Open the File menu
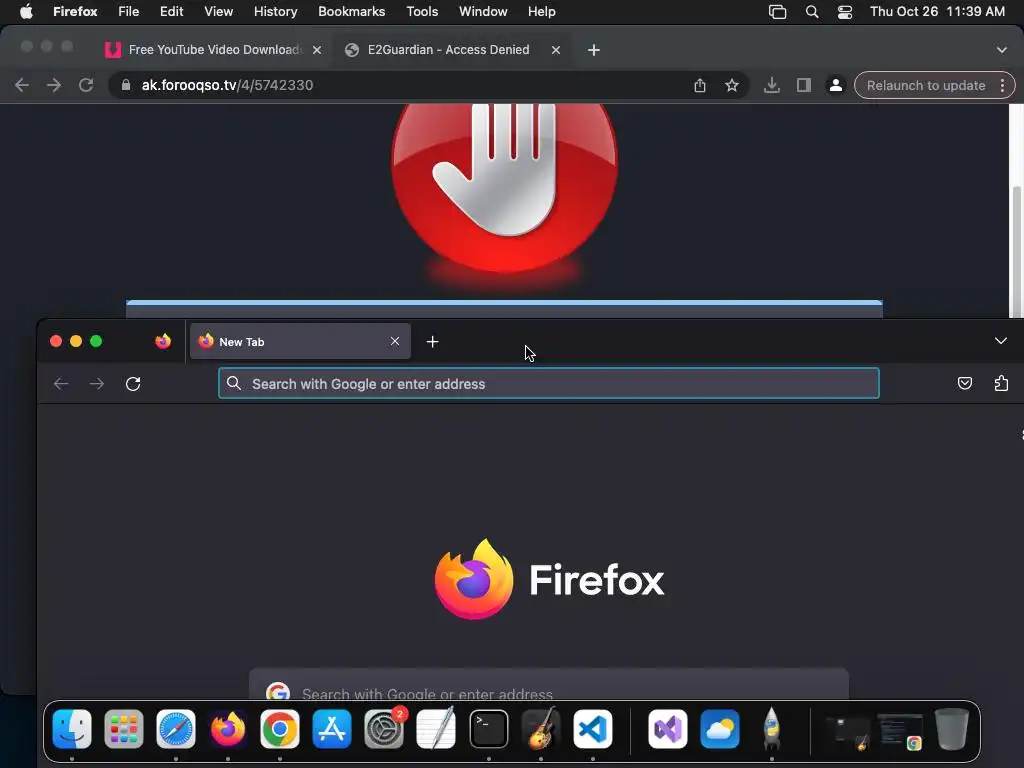The image size is (1024, 768). tap(128, 11)
